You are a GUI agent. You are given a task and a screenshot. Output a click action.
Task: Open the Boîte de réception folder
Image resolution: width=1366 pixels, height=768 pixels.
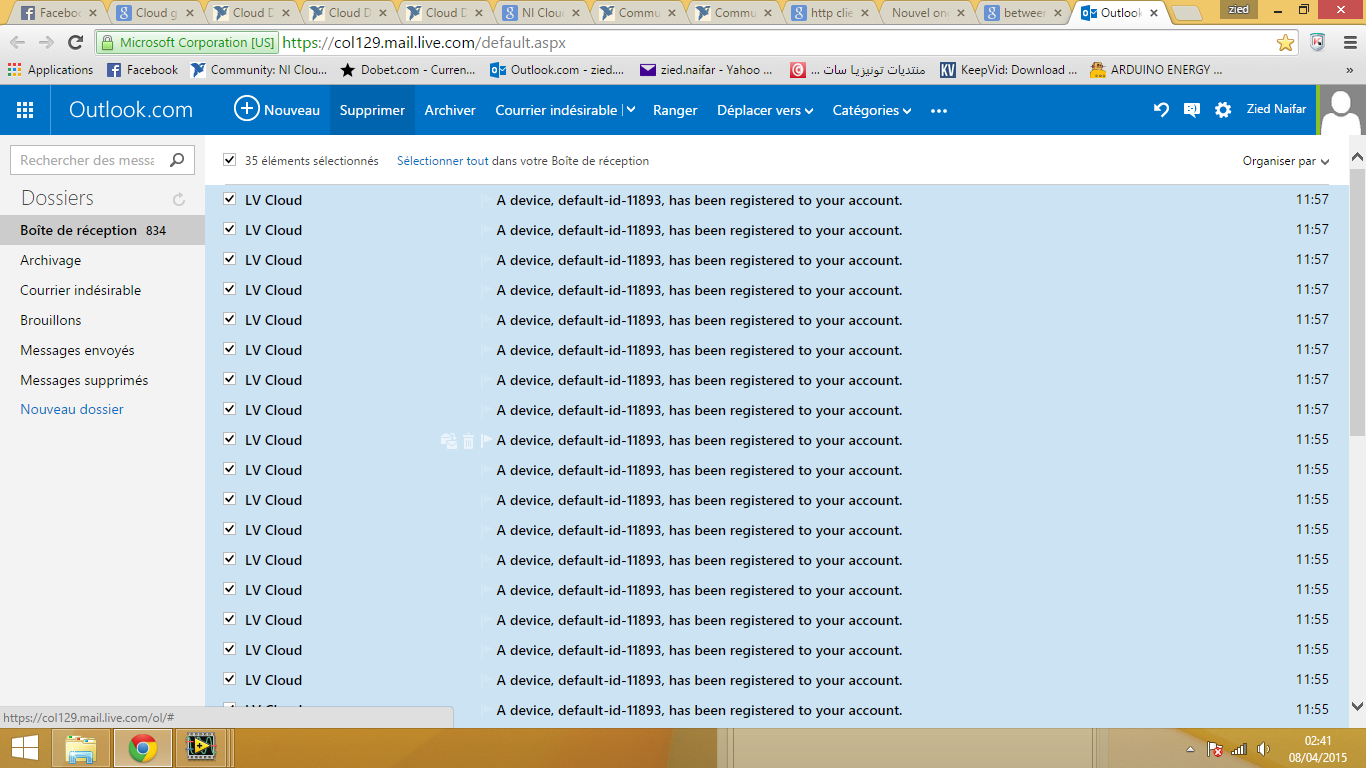coord(102,230)
